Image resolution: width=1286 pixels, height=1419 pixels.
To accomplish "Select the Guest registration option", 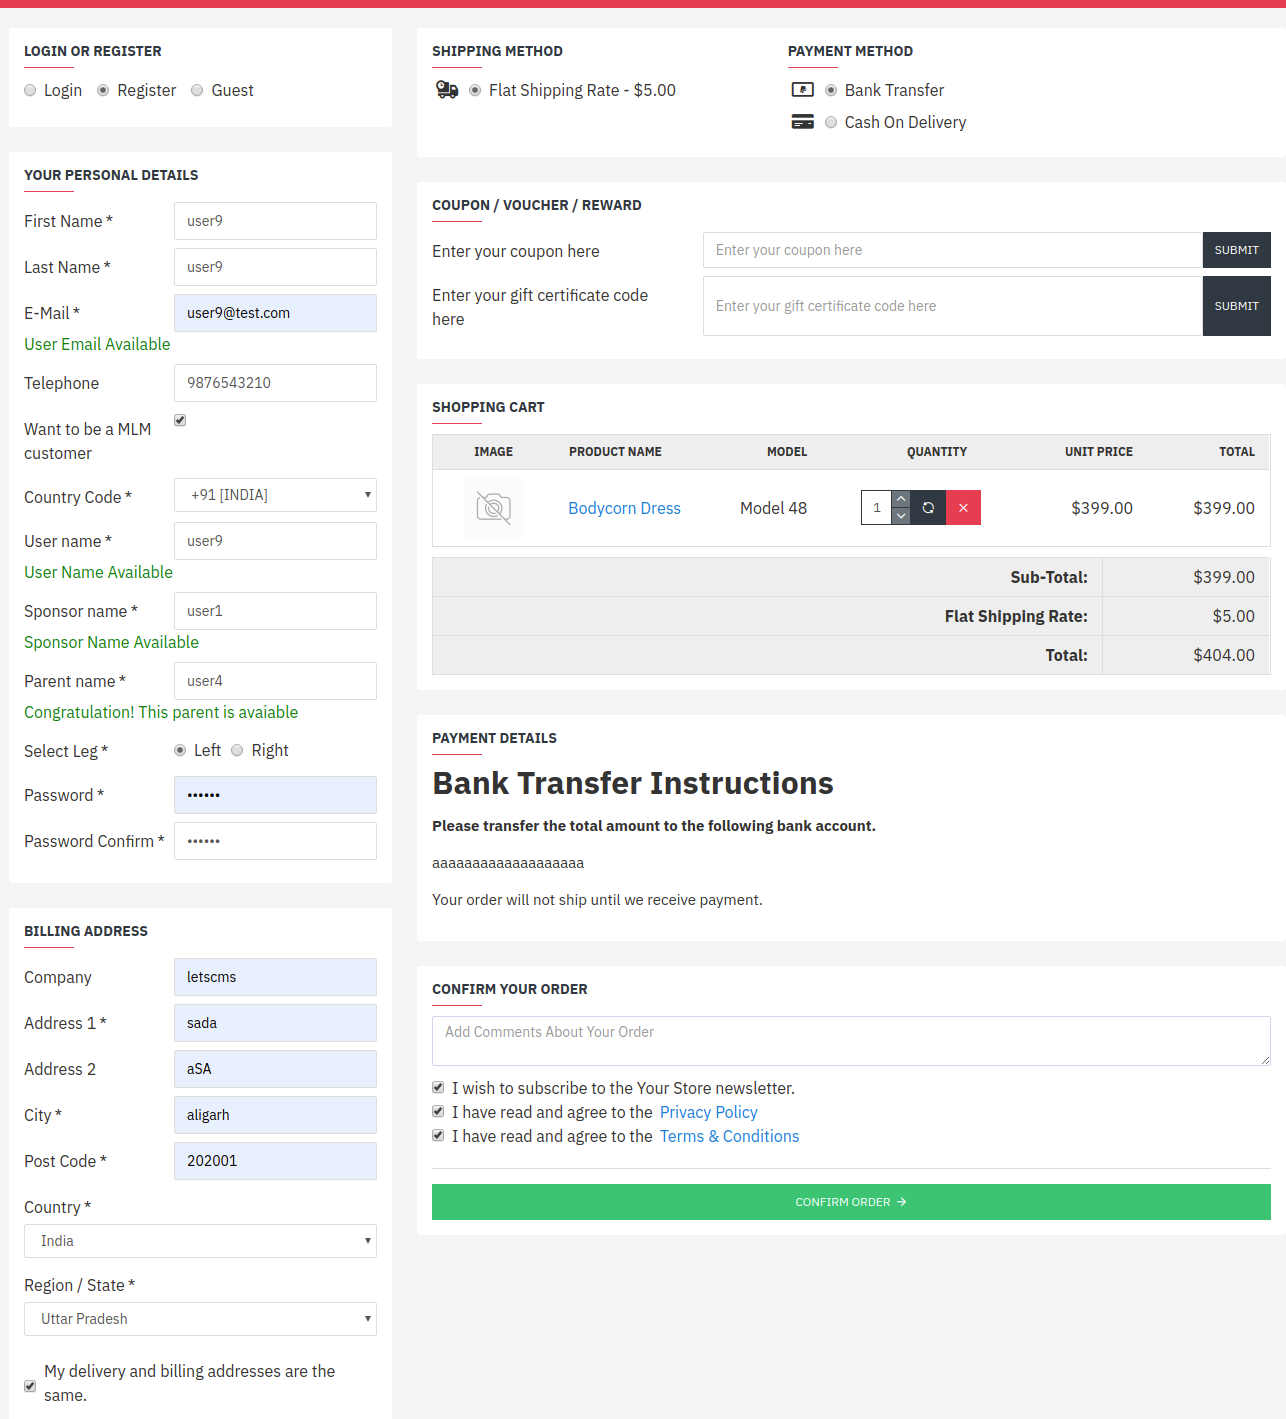I will coord(197,90).
